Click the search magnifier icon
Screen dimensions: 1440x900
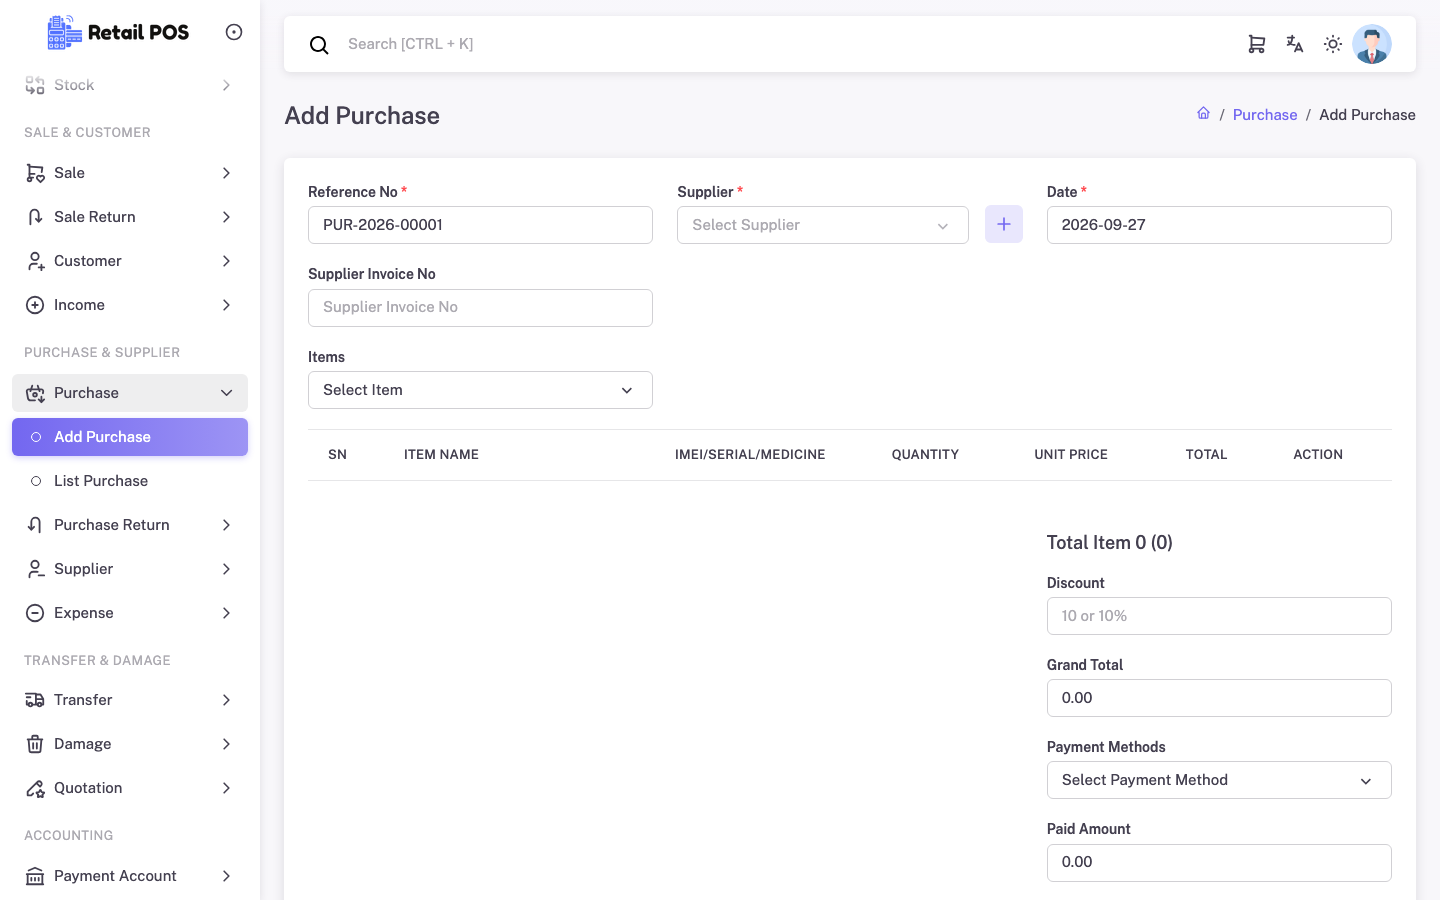point(319,45)
